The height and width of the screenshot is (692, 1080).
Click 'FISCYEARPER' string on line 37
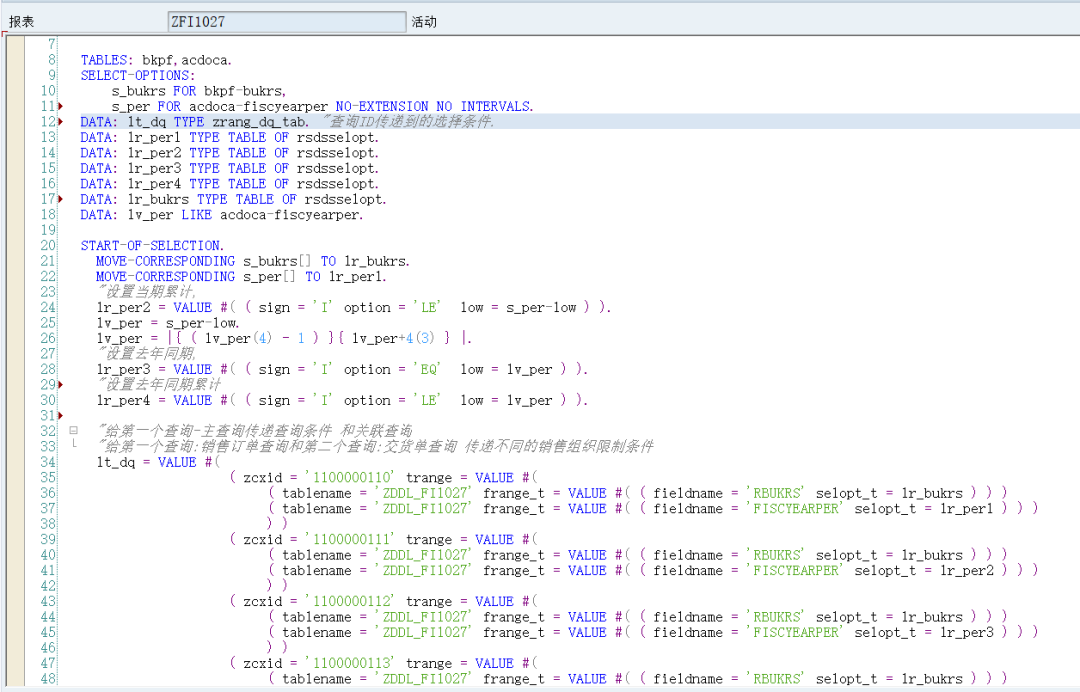(x=796, y=509)
